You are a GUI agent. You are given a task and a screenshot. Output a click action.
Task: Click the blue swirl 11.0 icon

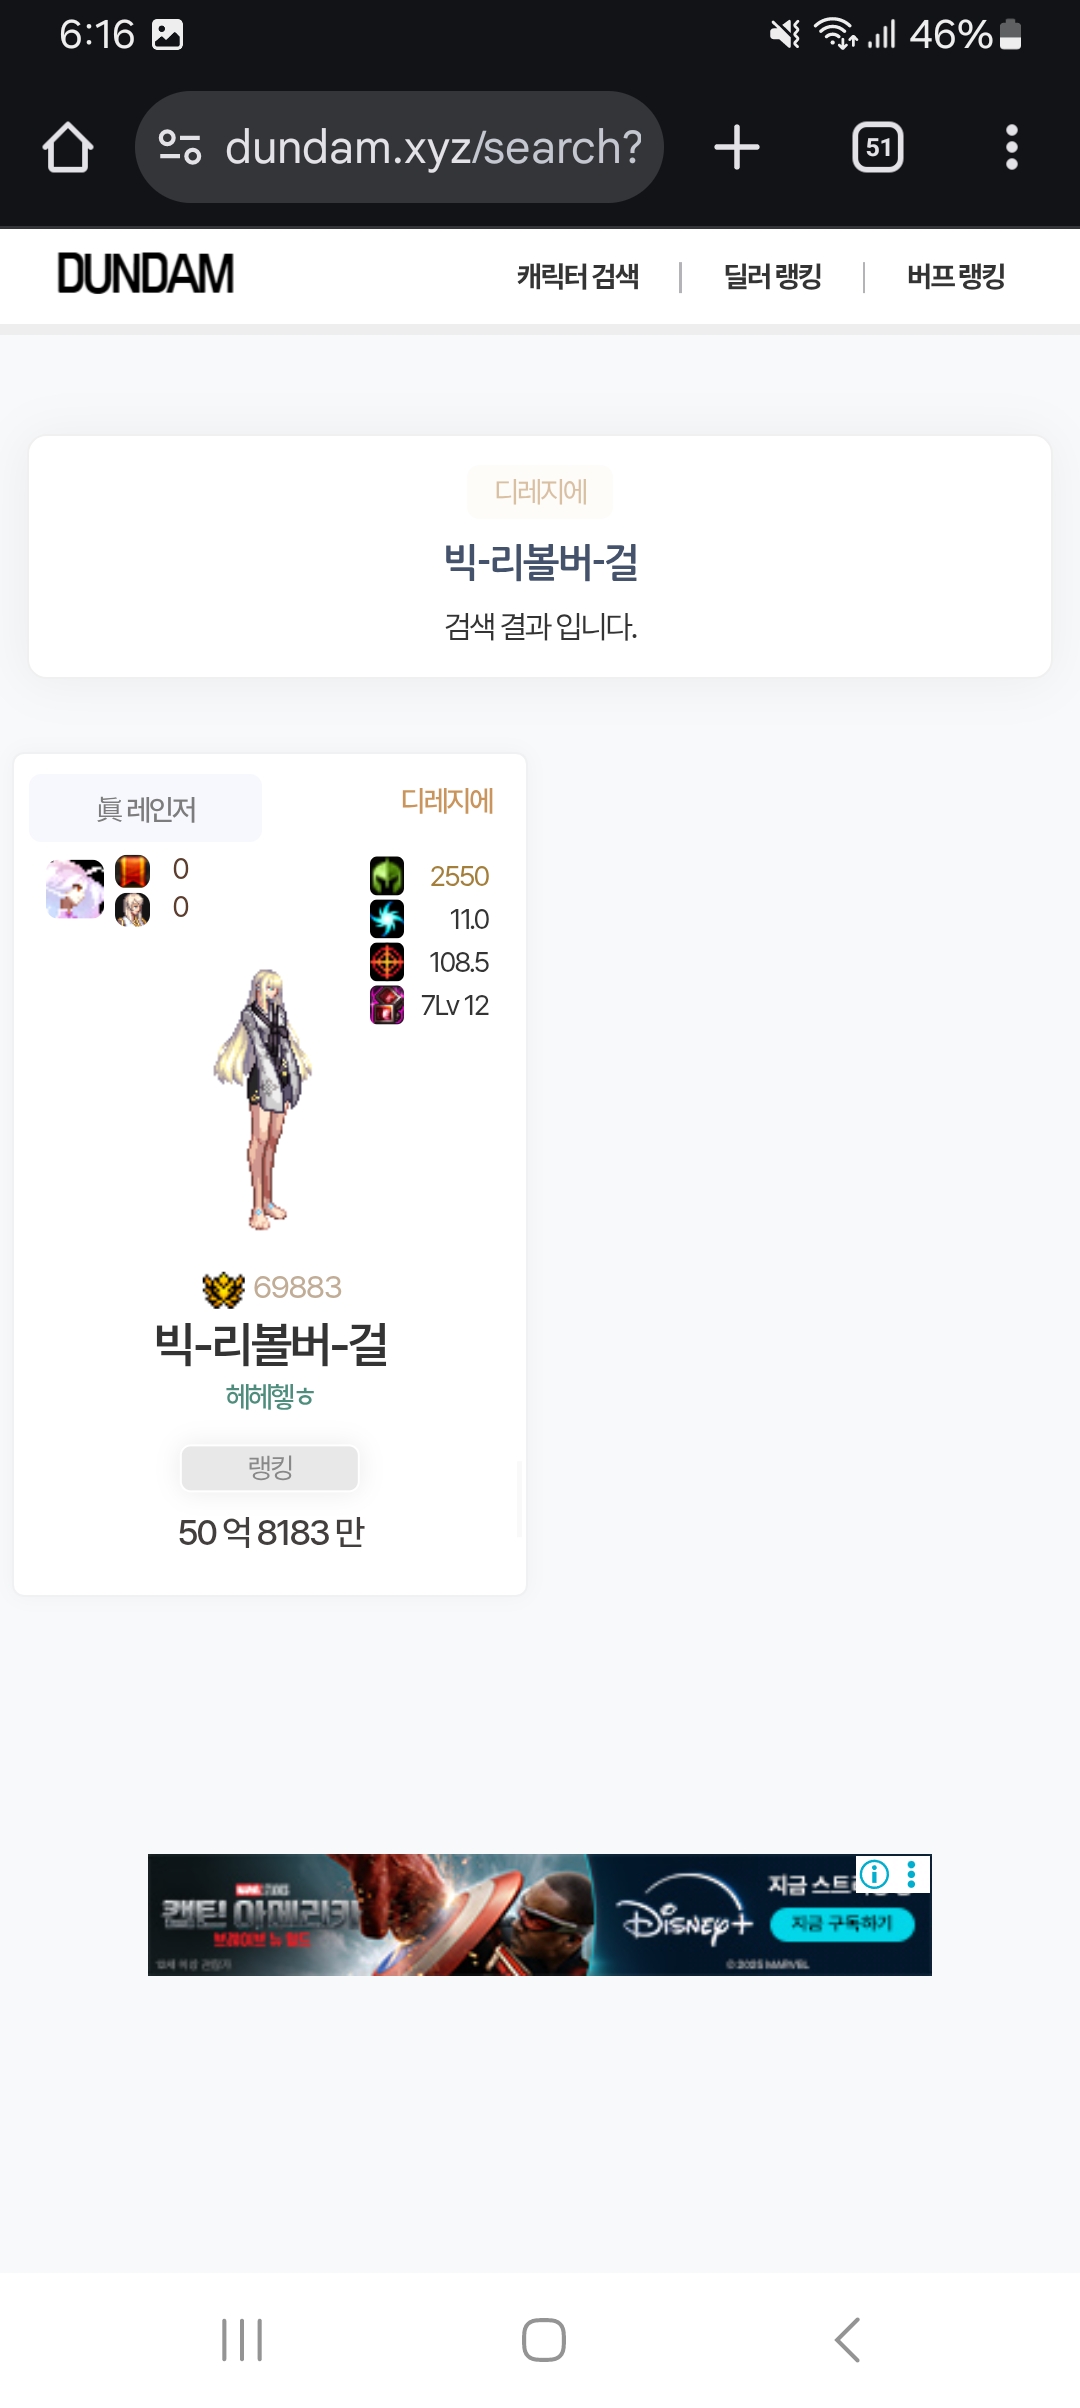(387, 919)
